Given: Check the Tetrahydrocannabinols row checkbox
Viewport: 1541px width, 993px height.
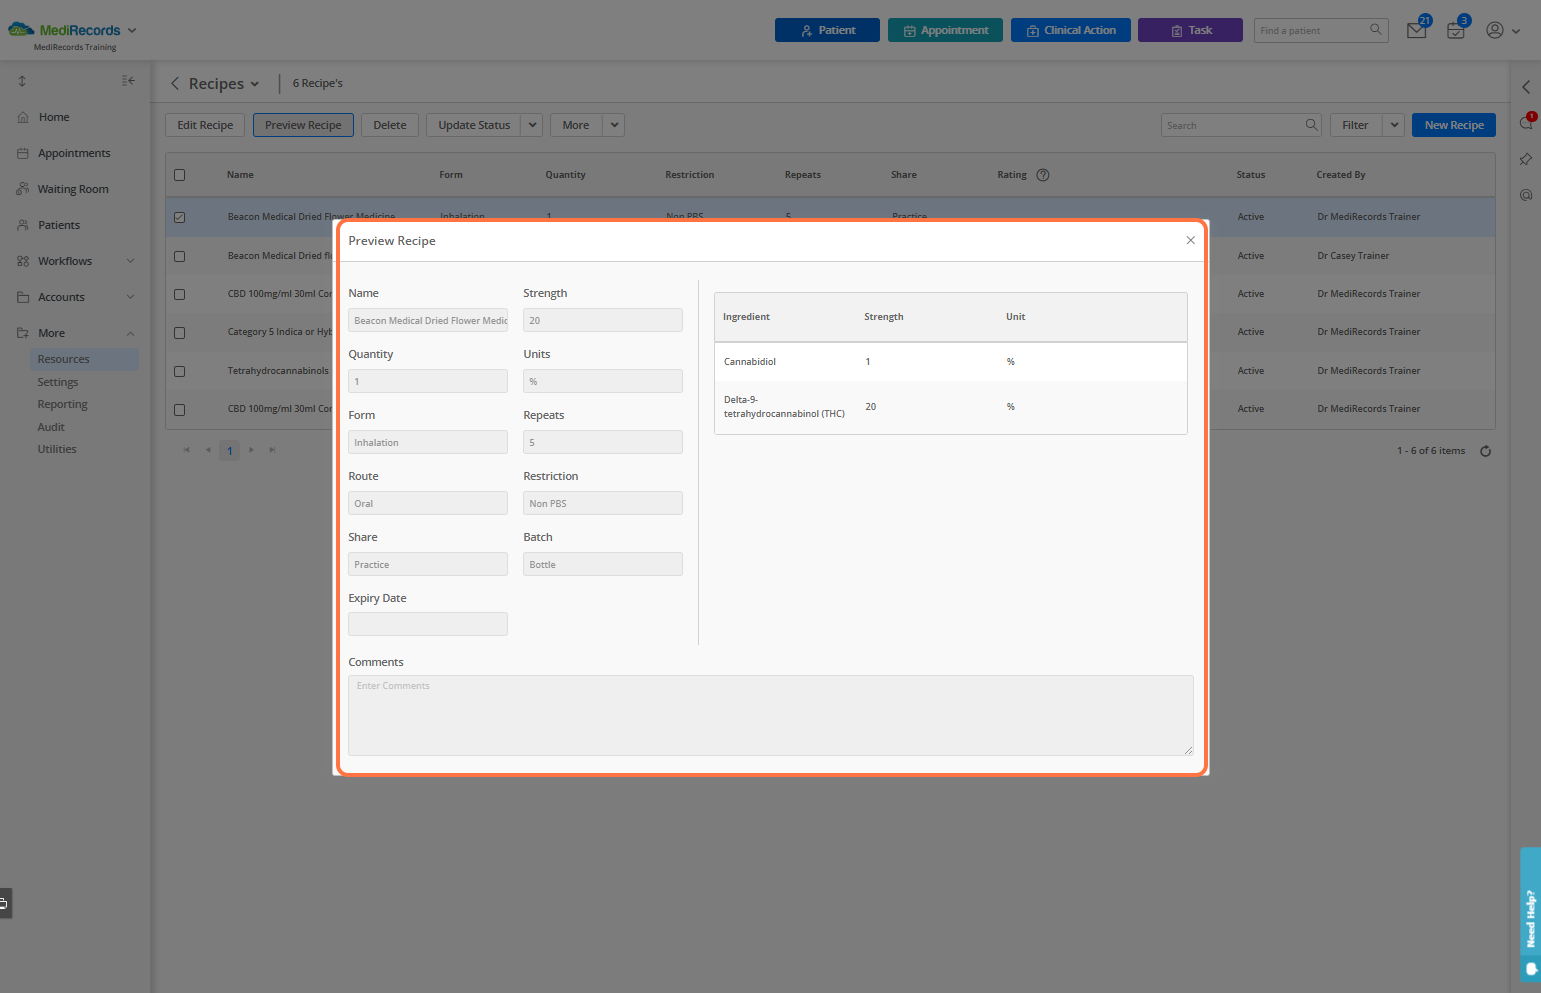Looking at the screenshot, I should [180, 371].
